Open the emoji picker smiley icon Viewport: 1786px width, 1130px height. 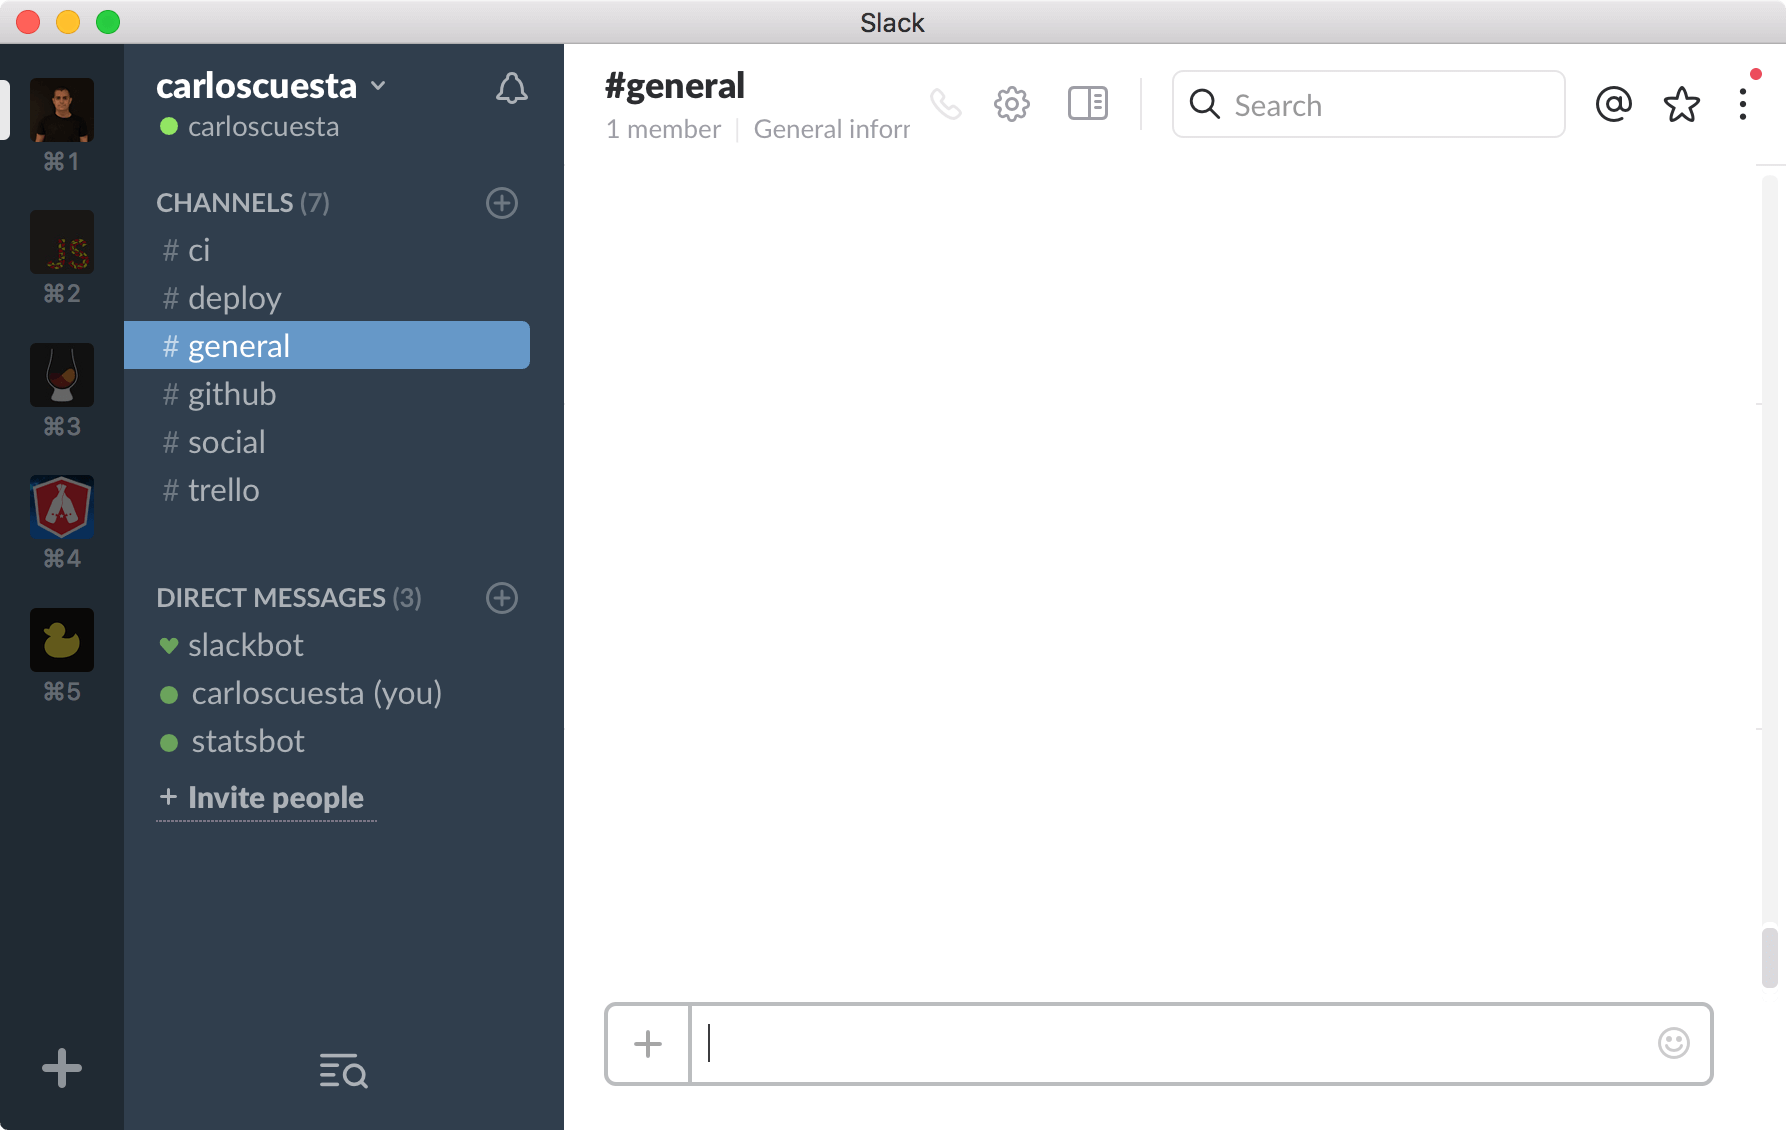[x=1674, y=1043]
